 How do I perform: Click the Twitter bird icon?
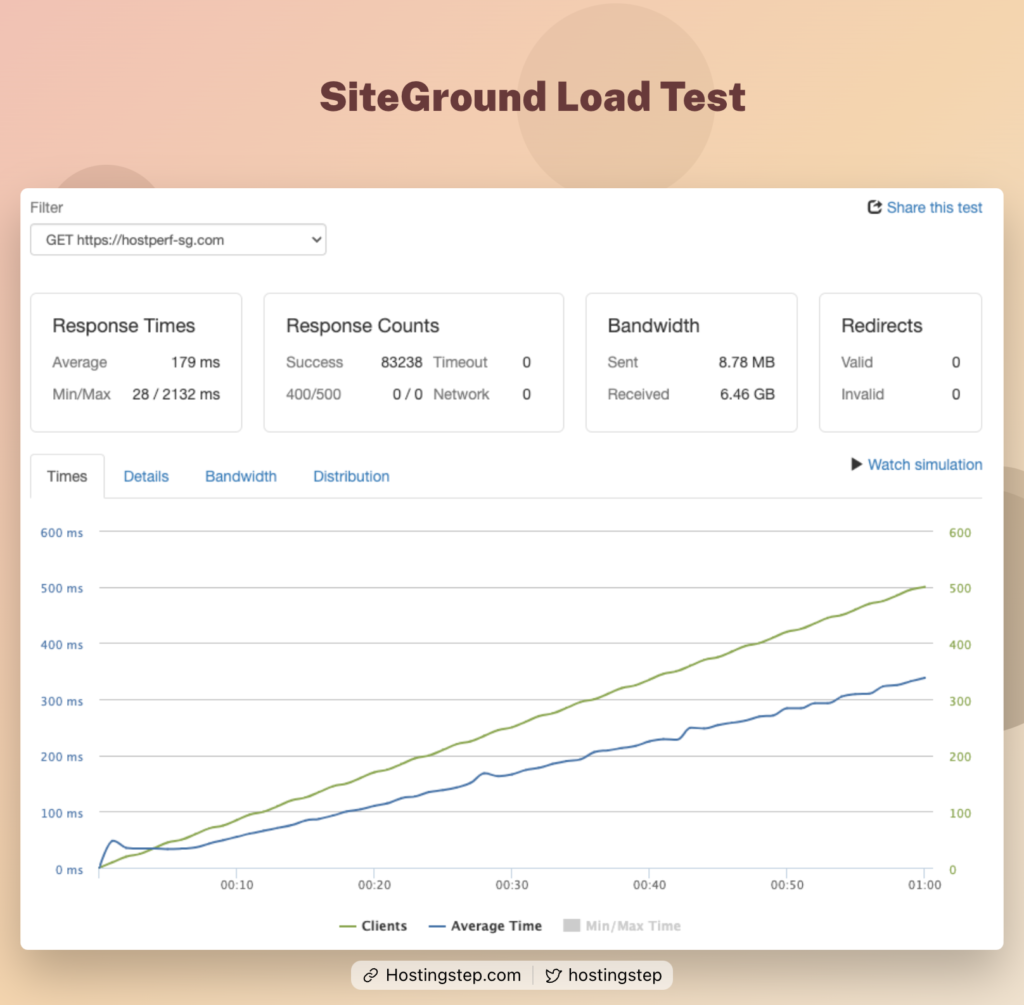tap(553, 976)
